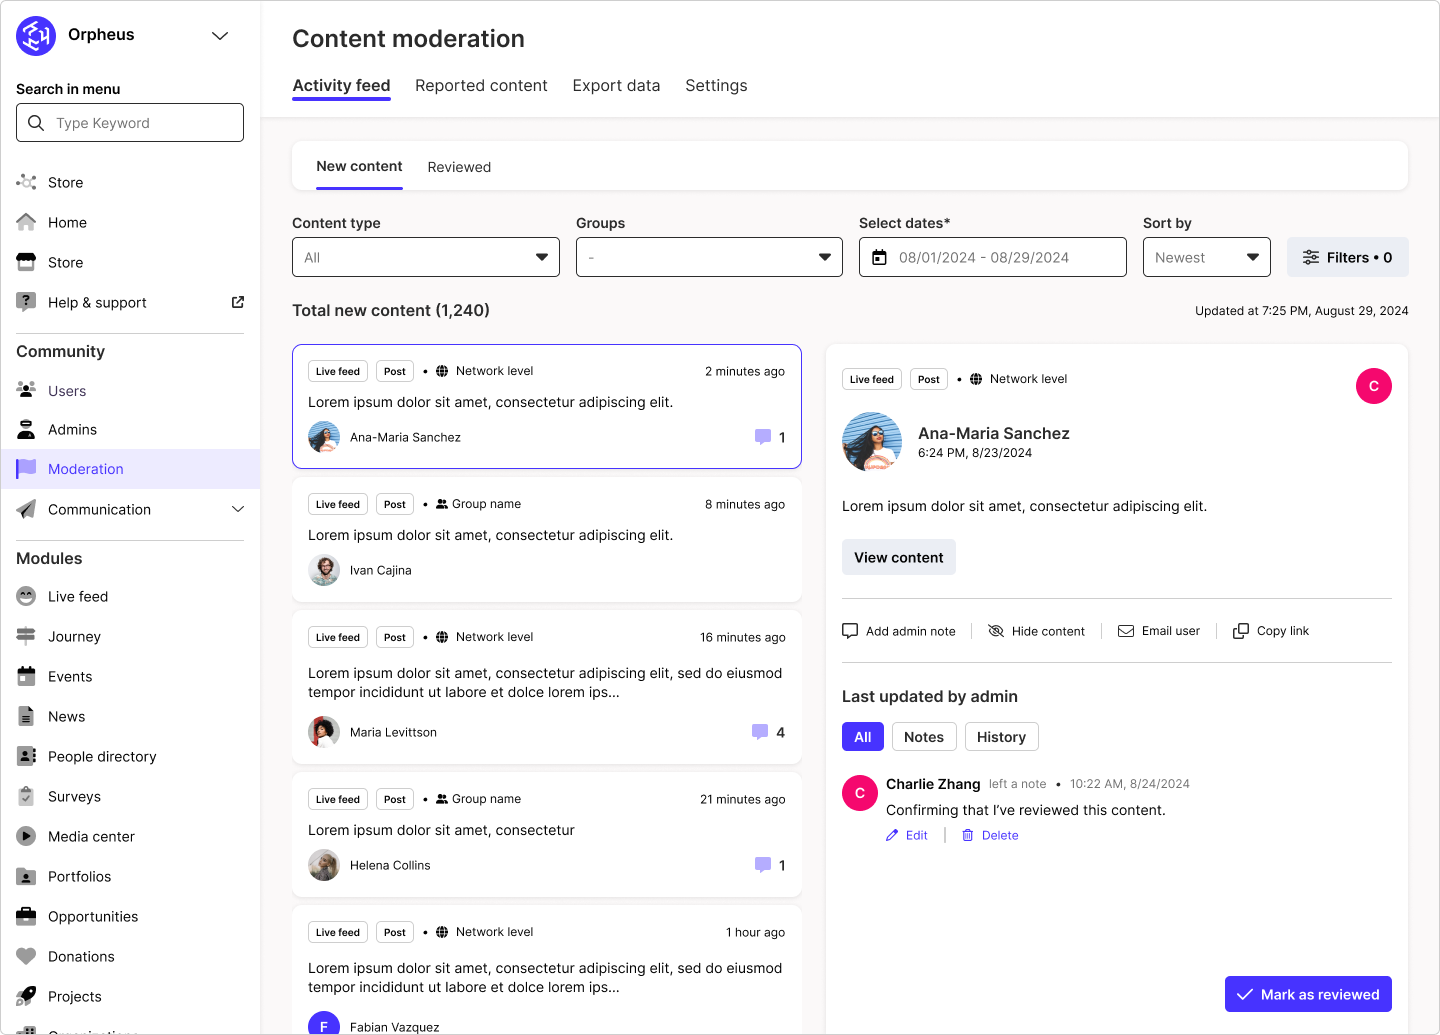Select the All filter pill under Last updated
This screenshot has height=1035, width=1440.
tap(862, 736)
